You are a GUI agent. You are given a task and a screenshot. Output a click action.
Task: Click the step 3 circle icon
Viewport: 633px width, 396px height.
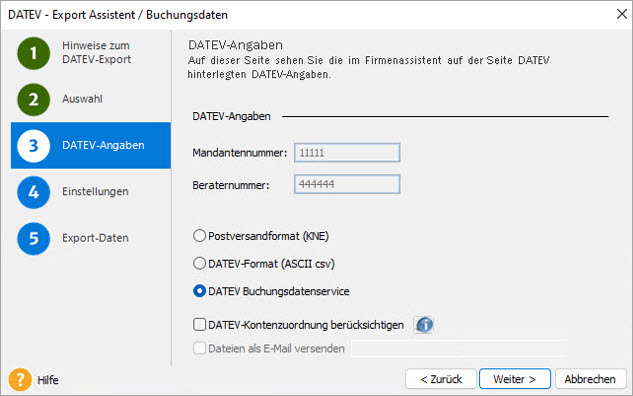(x=34, y=146)
